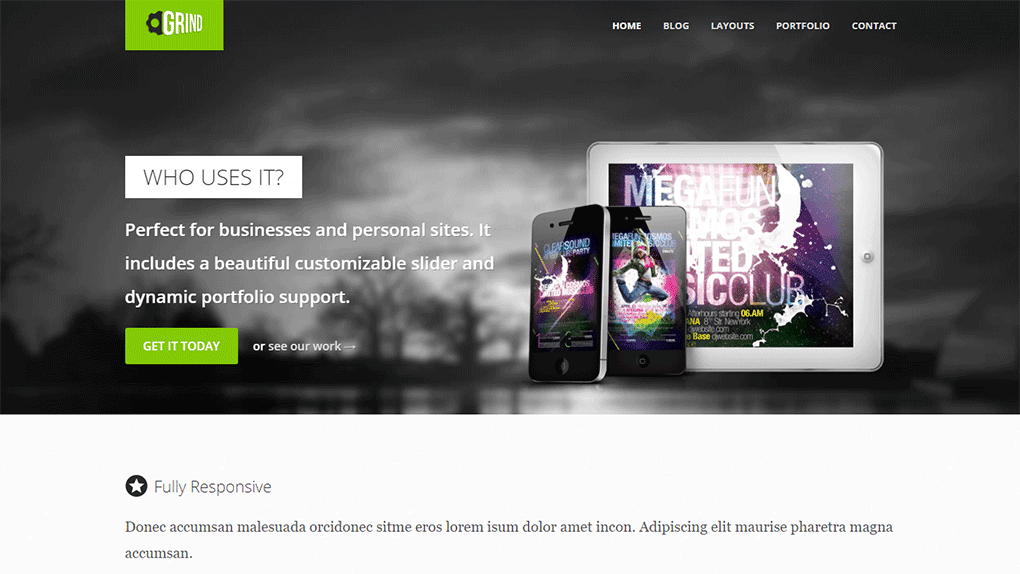Screen dimensions: 1020x574
Task: Click the left iPhone's home button
Action: point(563,366)
